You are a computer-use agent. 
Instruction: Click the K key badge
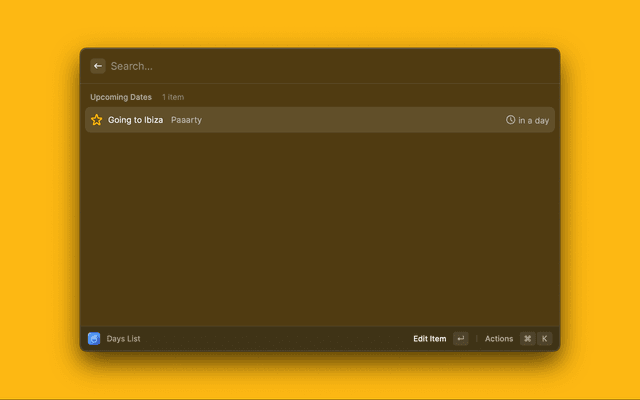click(x=545, y=339)
